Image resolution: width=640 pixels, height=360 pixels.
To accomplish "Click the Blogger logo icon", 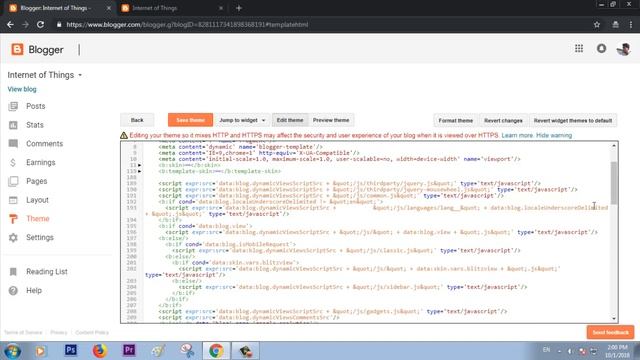I will tap(17, 49).
